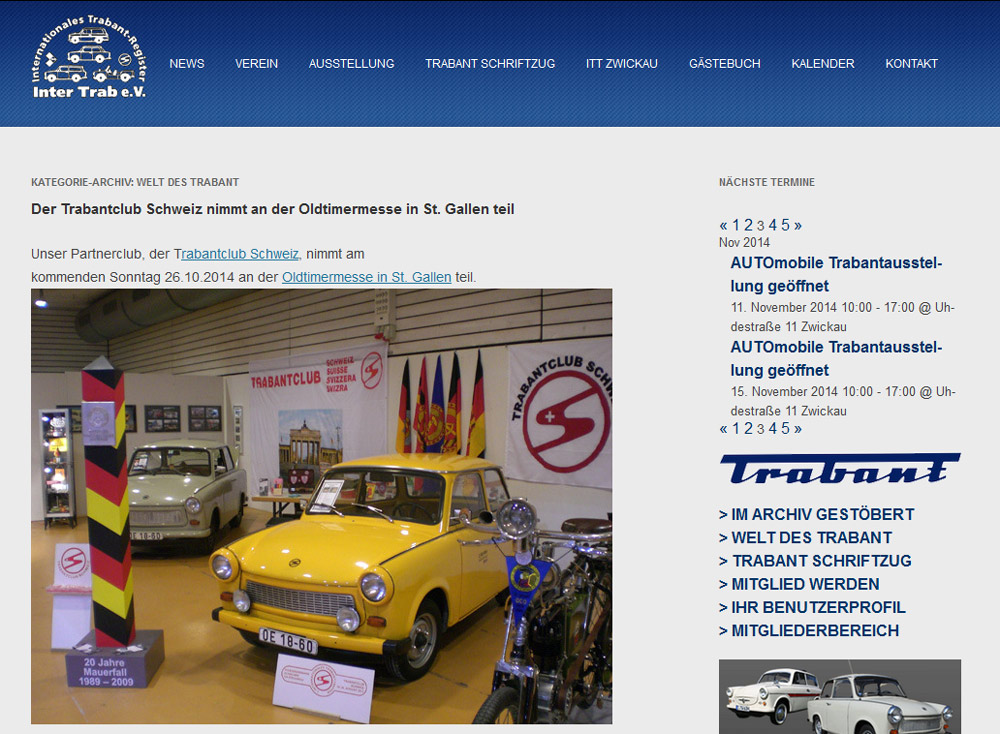Open the AUSSTELLUNG menu item
Viewport: 1000px width, 734px height.
tap(351, 64)
